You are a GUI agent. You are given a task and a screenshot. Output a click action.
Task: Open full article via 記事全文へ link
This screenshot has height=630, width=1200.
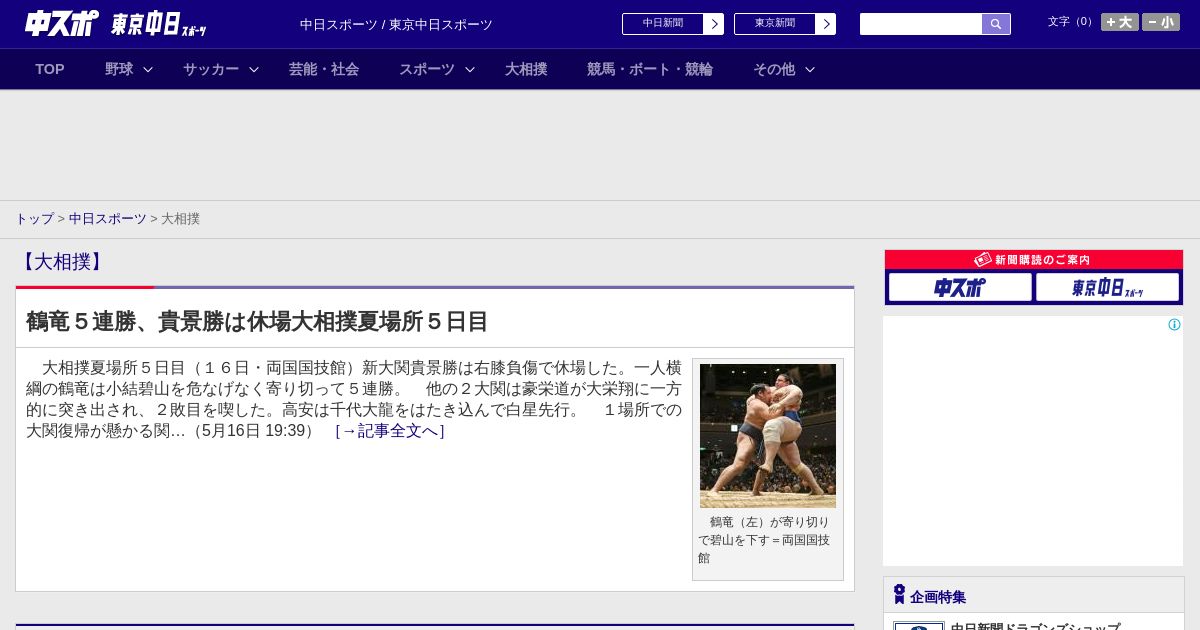390,431
